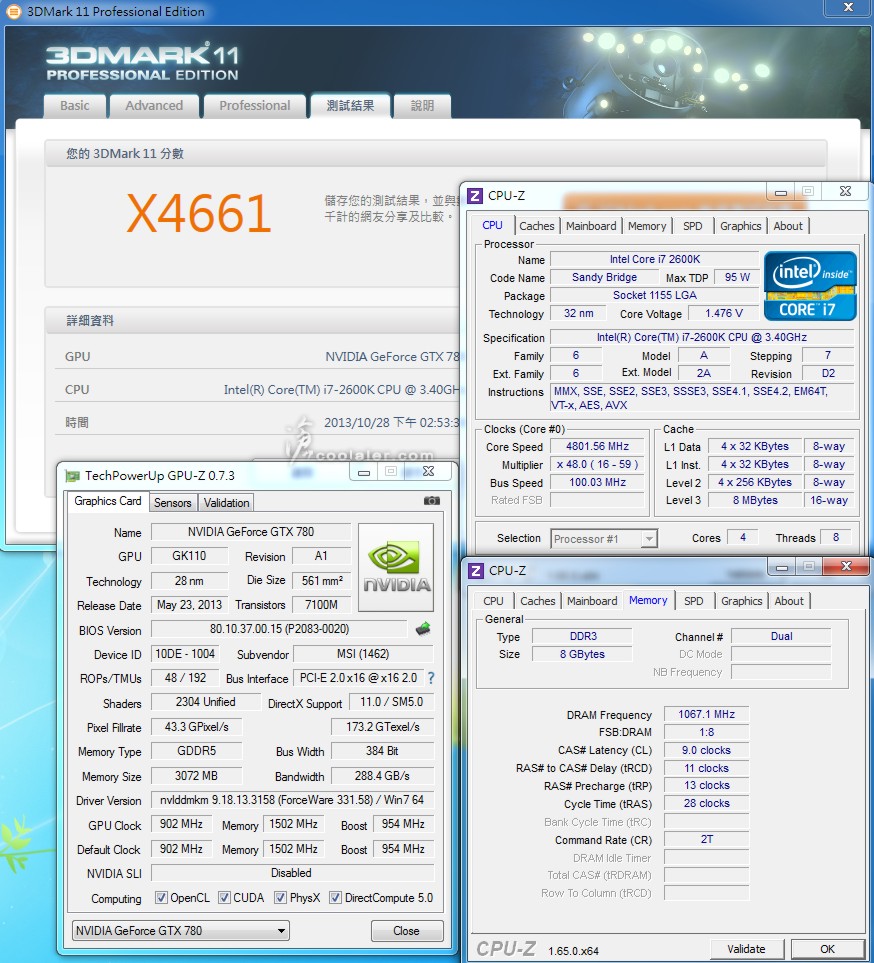Close the lower CPU-Z Memory window
The height and width of the screenshot is (963, 874).
coord(846,566)
